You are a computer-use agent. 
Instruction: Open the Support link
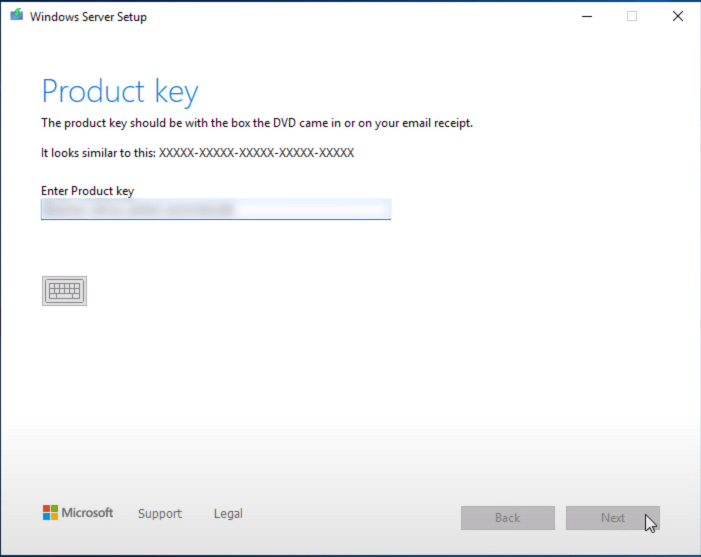[160, 514]
